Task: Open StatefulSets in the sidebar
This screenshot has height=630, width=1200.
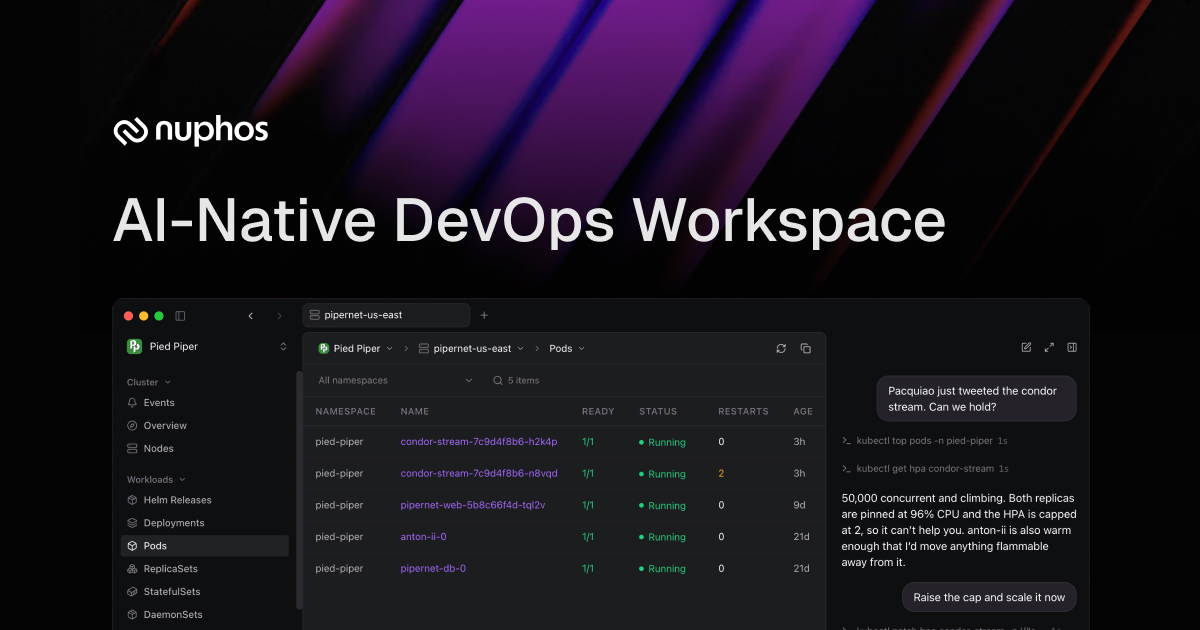Action: point(205,592)
